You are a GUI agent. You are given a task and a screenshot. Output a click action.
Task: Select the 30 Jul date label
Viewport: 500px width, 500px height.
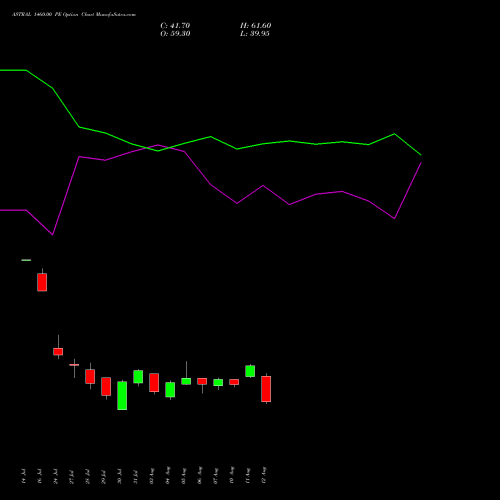click(x=119, y=476)
